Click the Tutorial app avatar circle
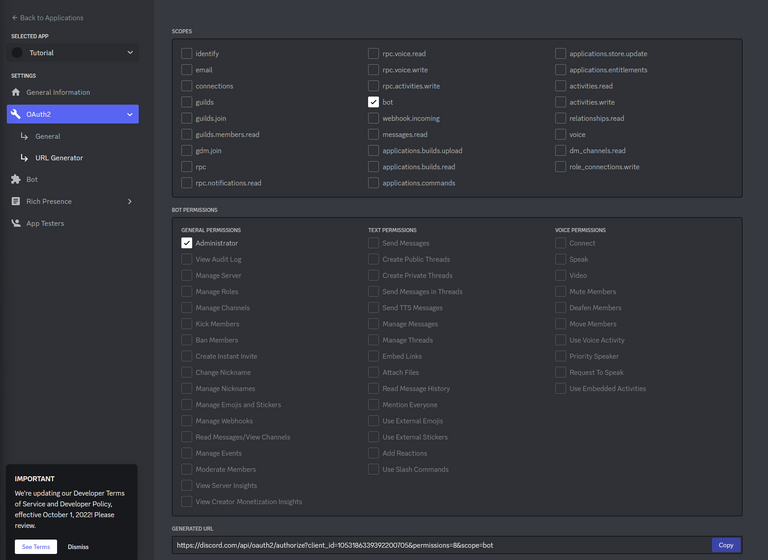Viewport: 768px width, 560px height. [17, 53]
